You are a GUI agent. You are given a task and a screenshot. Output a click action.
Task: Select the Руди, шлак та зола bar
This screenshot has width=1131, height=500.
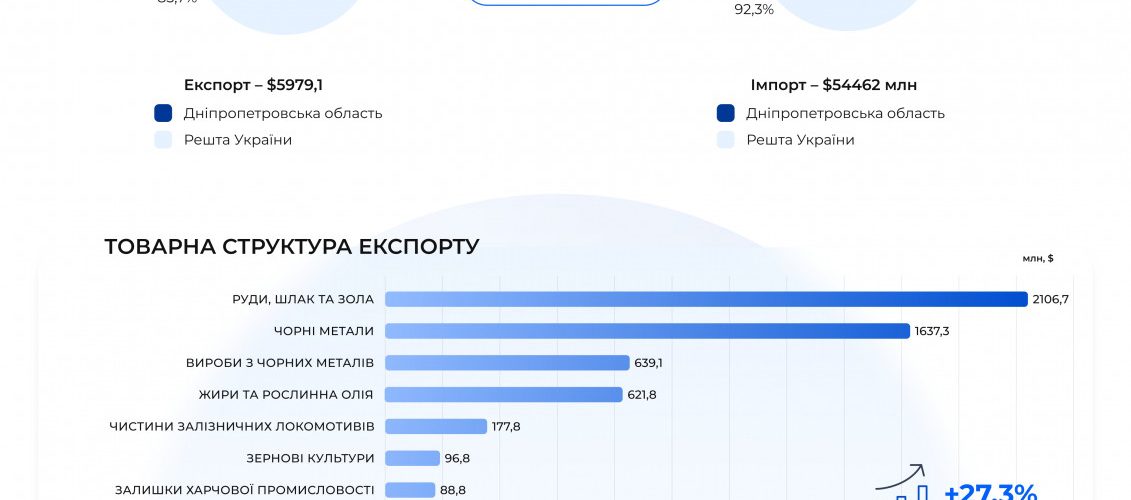pos(706,299)
